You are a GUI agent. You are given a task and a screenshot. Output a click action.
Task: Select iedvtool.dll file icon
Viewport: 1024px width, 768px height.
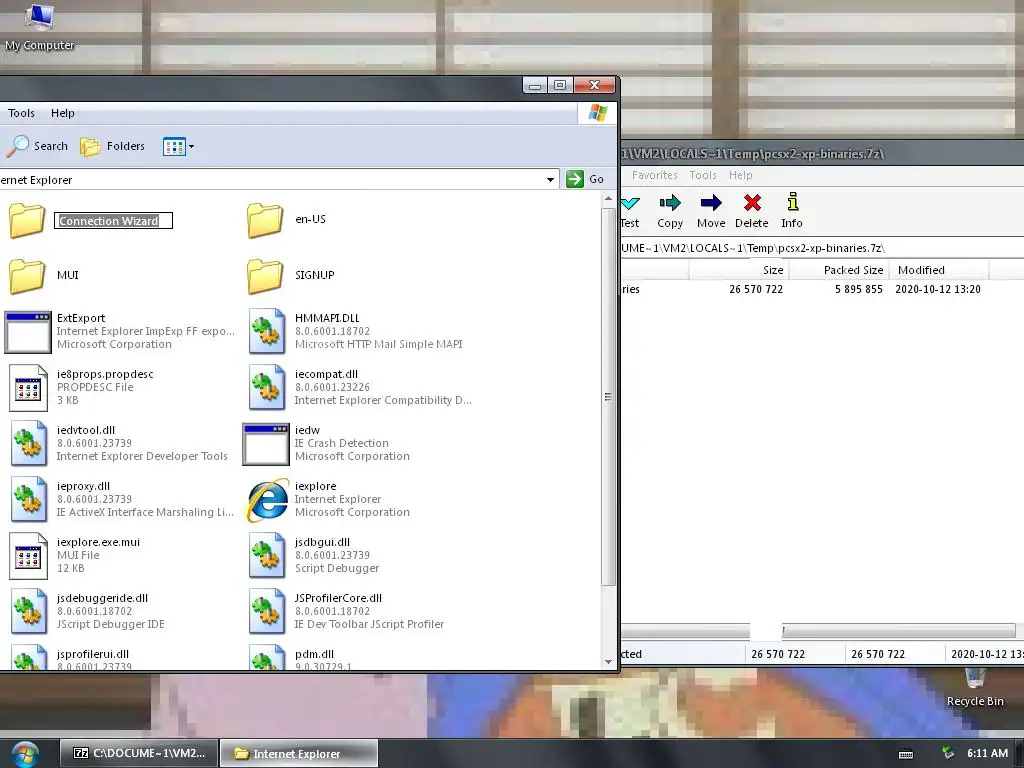click(x=28, y=443)
